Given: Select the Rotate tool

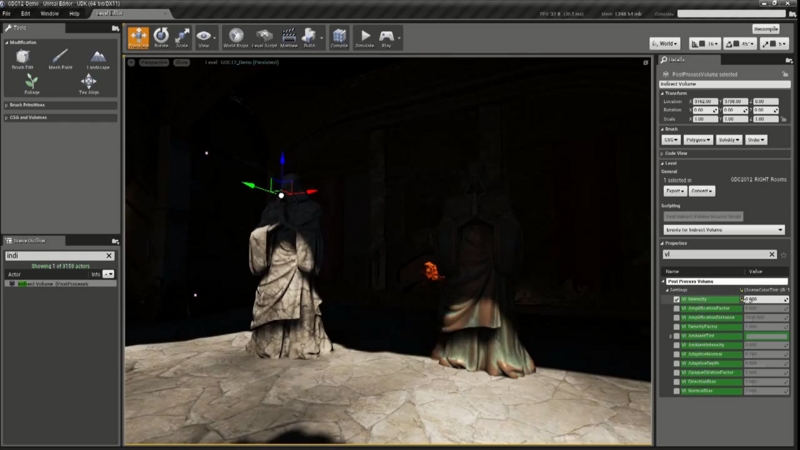Looking at the screenshot, I should [161, 38].
